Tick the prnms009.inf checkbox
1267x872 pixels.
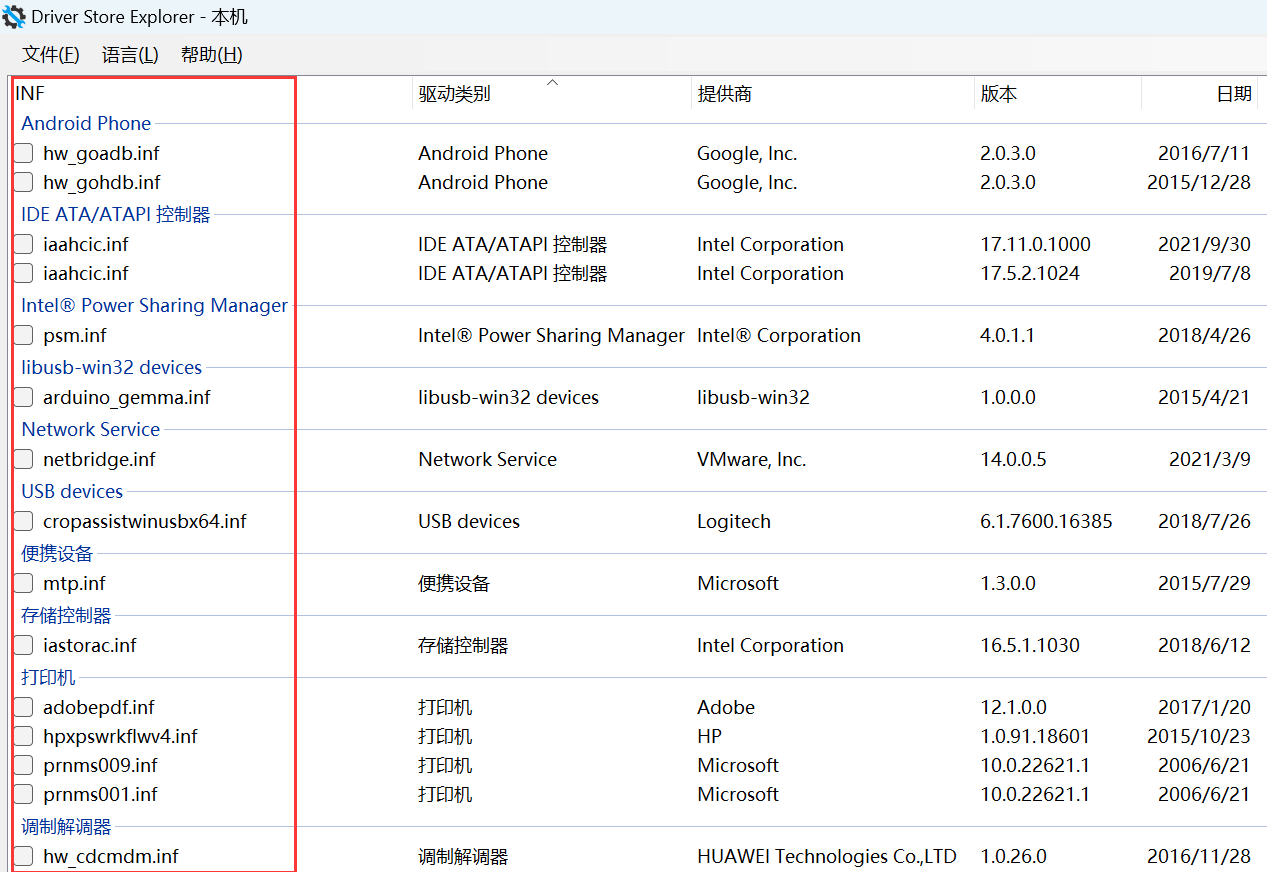pos(24,766)
